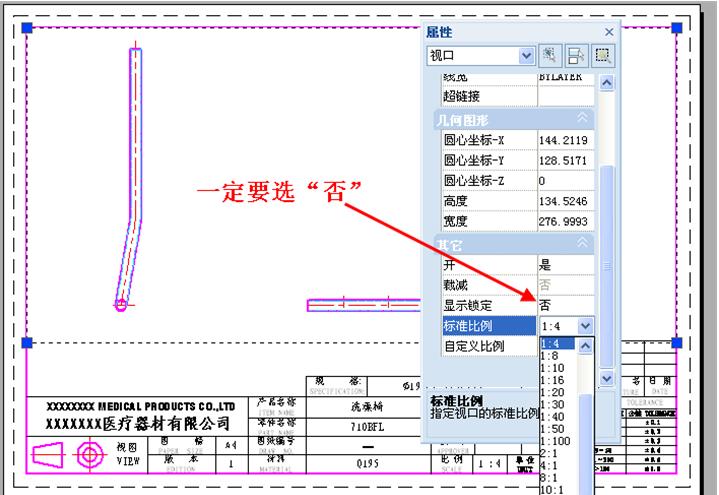The image size is (719, 495).
Task: Click the trapezoid projection symbol in title block
Action: [x=48, y=455]
